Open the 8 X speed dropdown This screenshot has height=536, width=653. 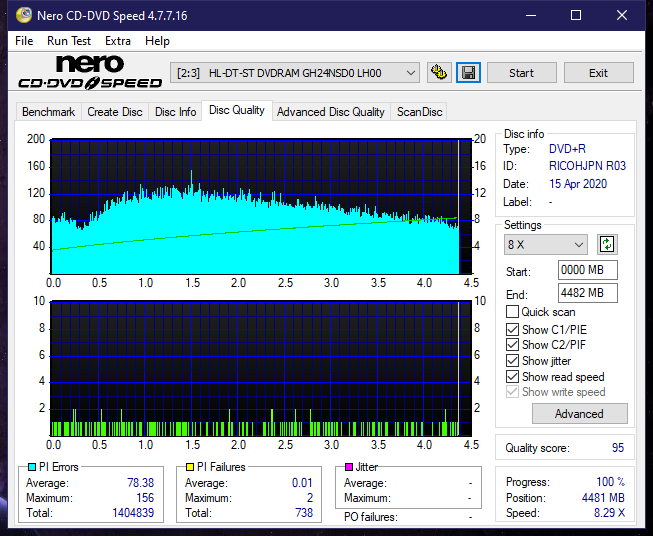click(546, 244)
